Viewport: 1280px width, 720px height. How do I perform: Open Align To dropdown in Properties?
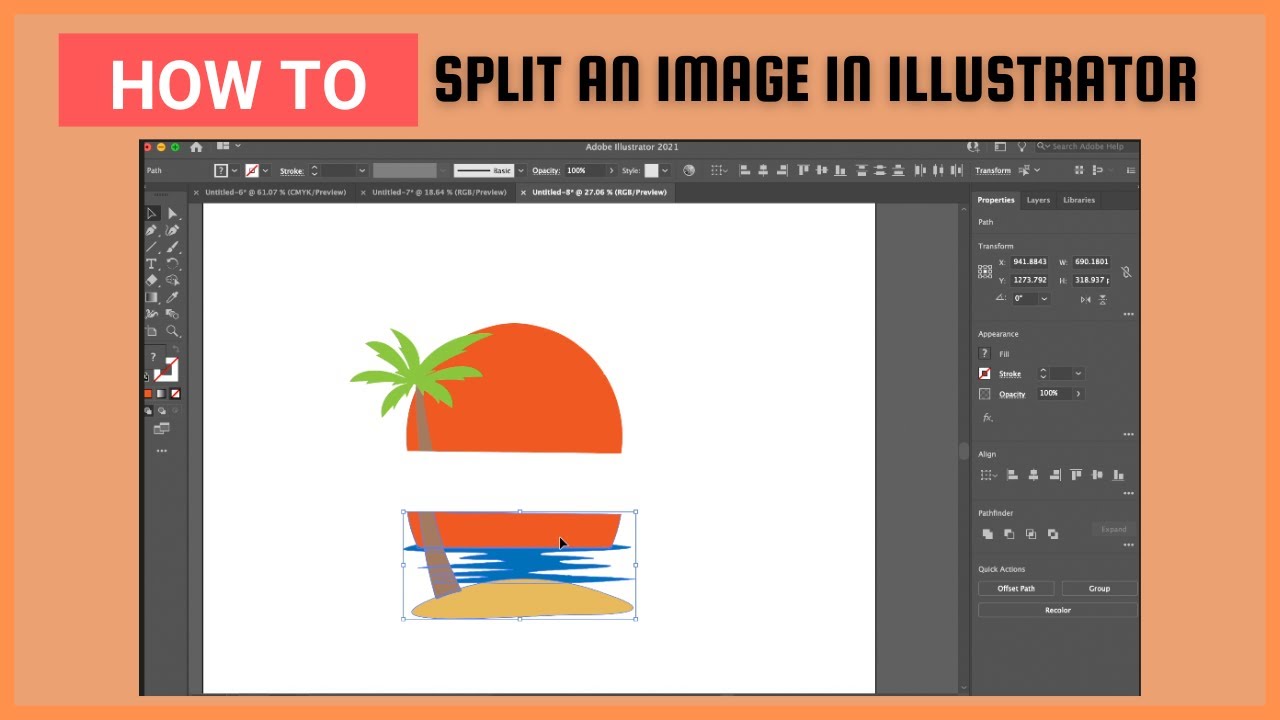tap(988, 475)
